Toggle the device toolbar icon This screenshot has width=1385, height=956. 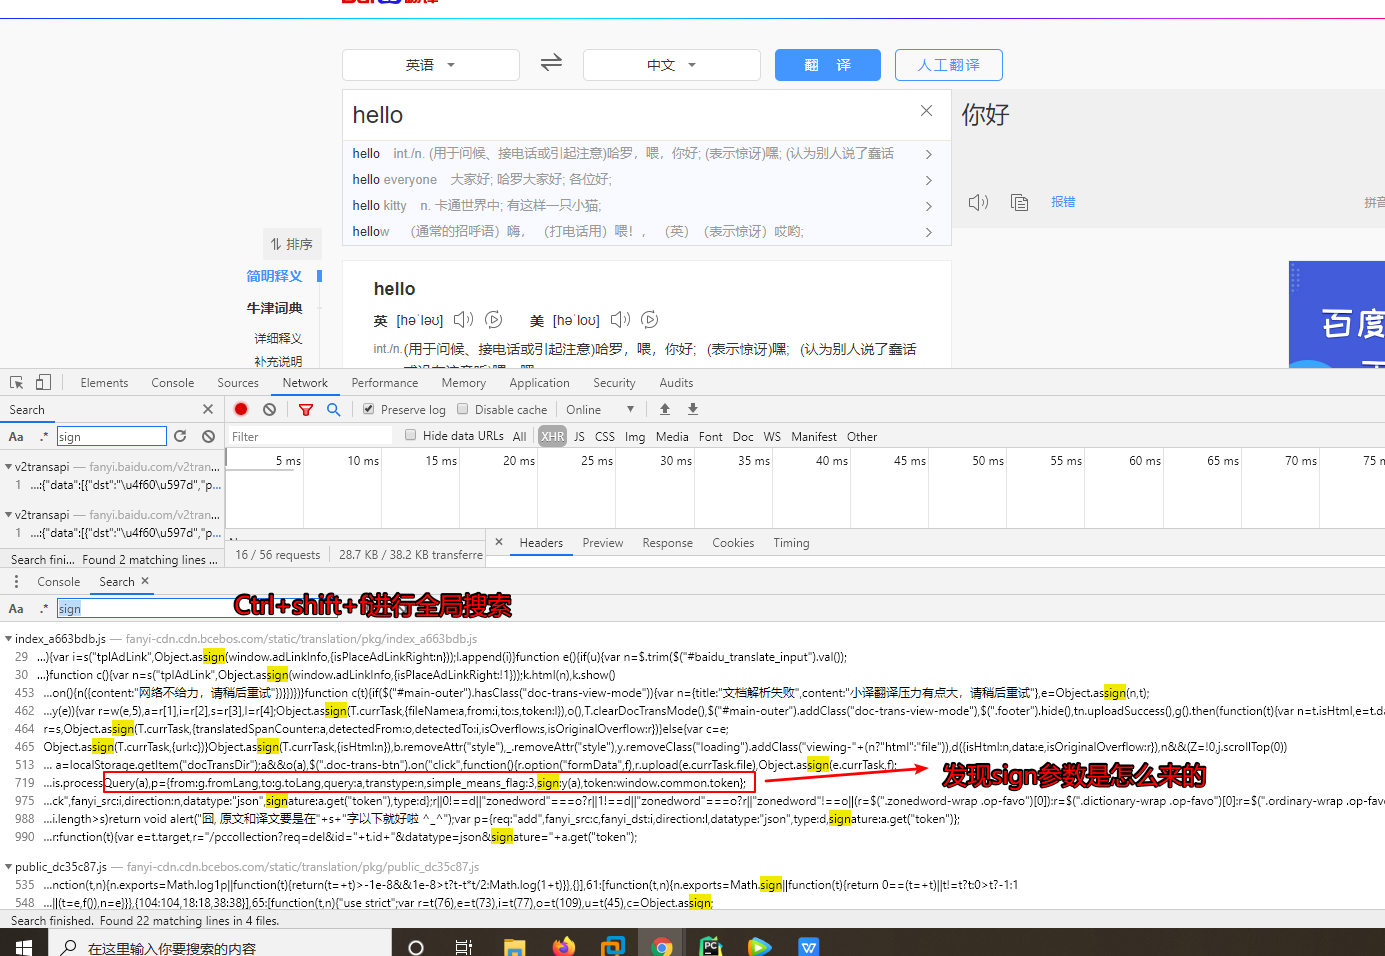[x=40, y=382]
